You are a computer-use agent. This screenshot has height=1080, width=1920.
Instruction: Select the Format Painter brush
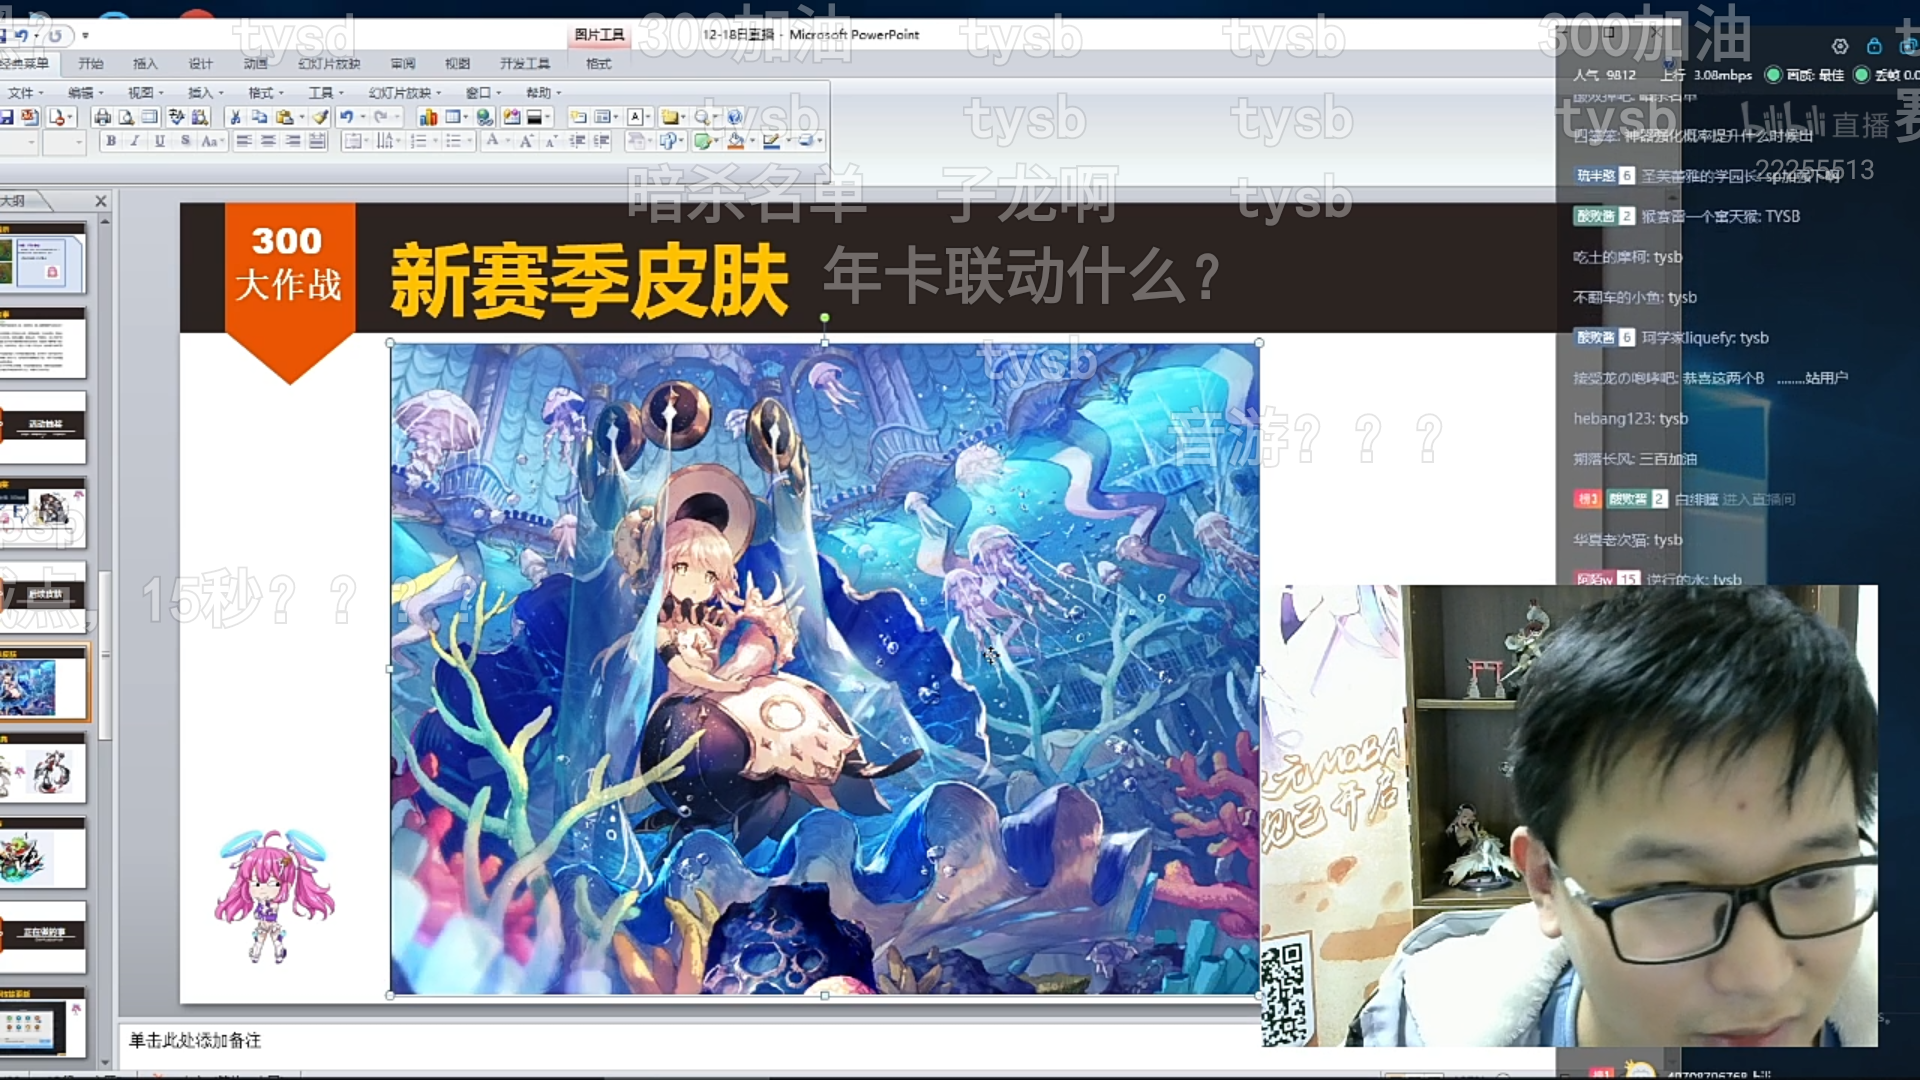(320, 117)
